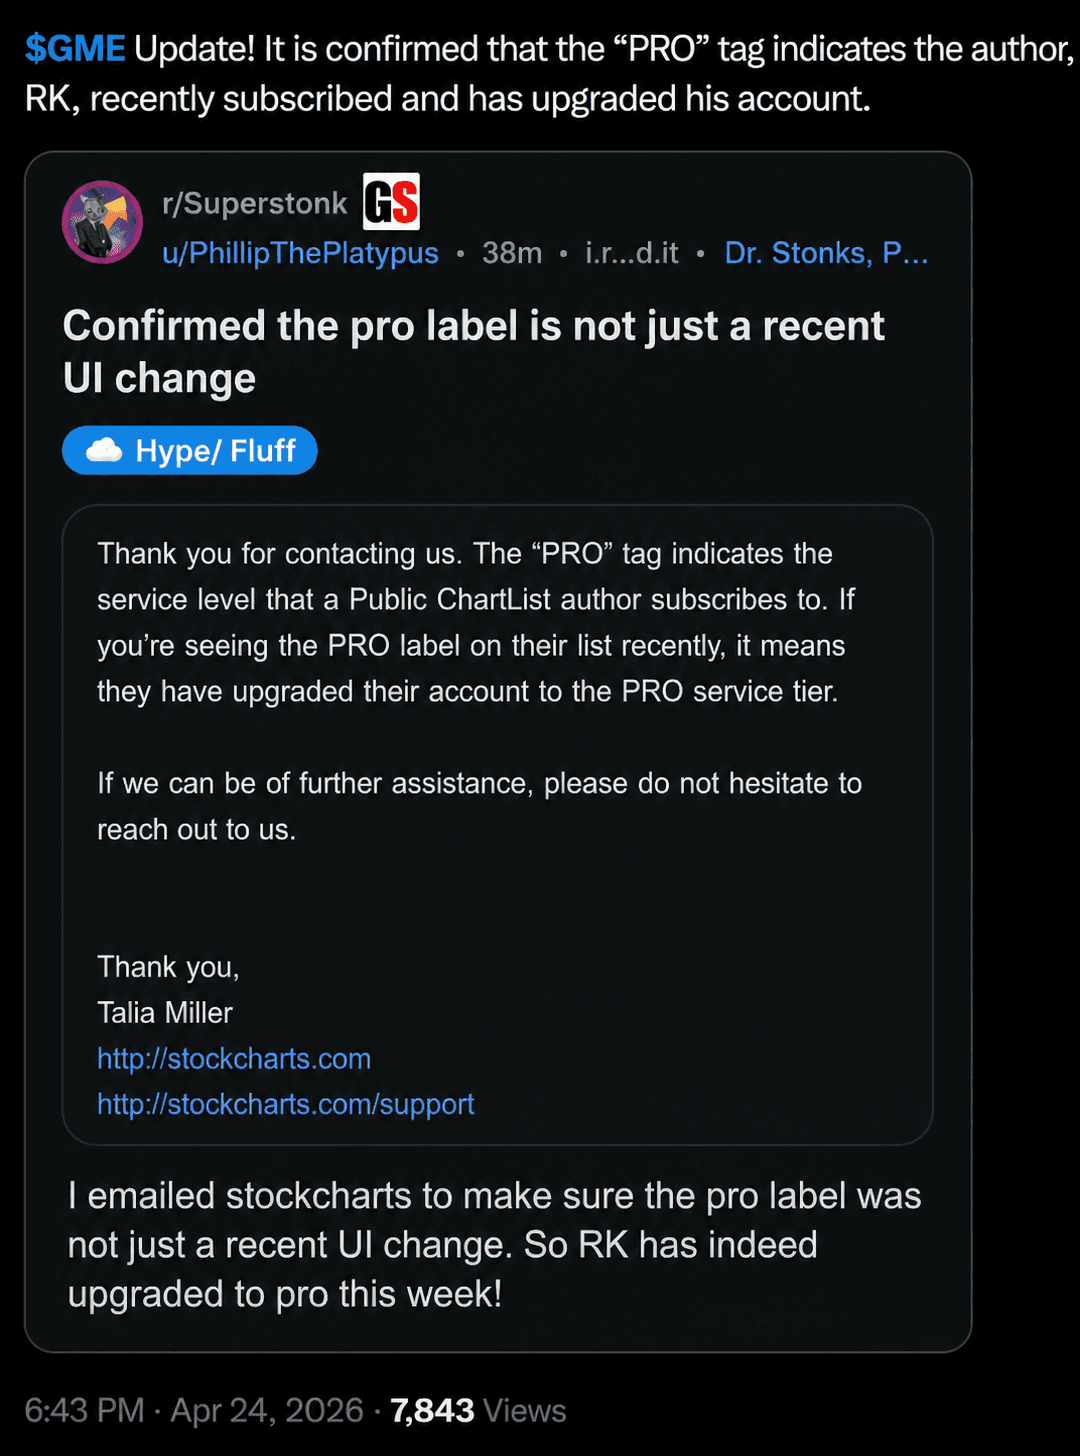Click the 6:43 PM tweet time
This screenshot has width=1080, height=1456.
point(84,1411)
